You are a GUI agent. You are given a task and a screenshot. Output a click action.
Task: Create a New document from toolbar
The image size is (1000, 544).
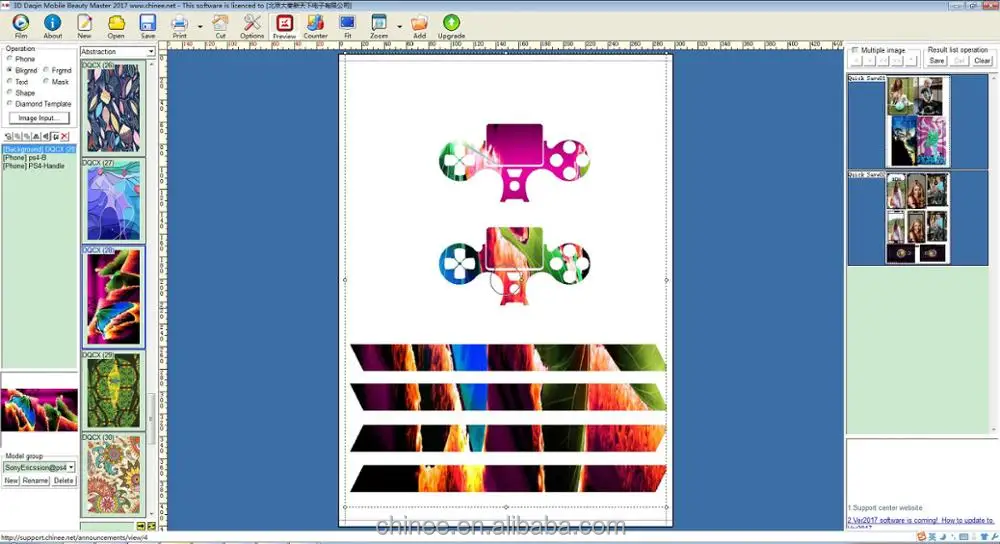84,26
